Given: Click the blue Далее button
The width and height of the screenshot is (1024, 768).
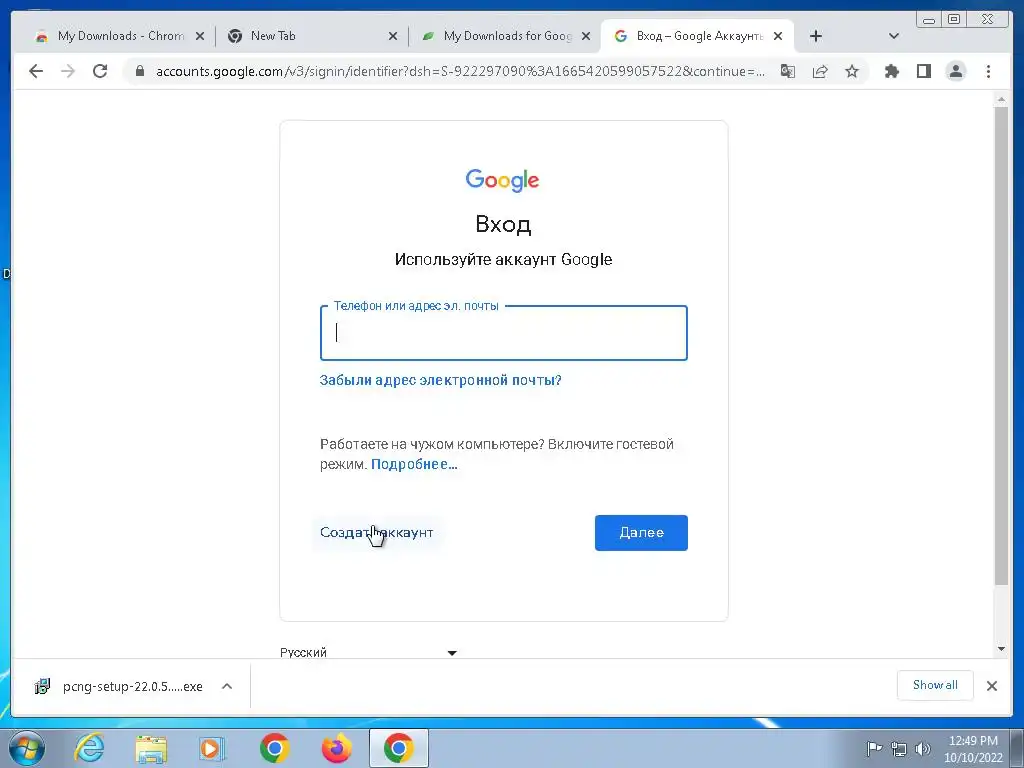Looking at the screenshot, I should tap(641, 533).
